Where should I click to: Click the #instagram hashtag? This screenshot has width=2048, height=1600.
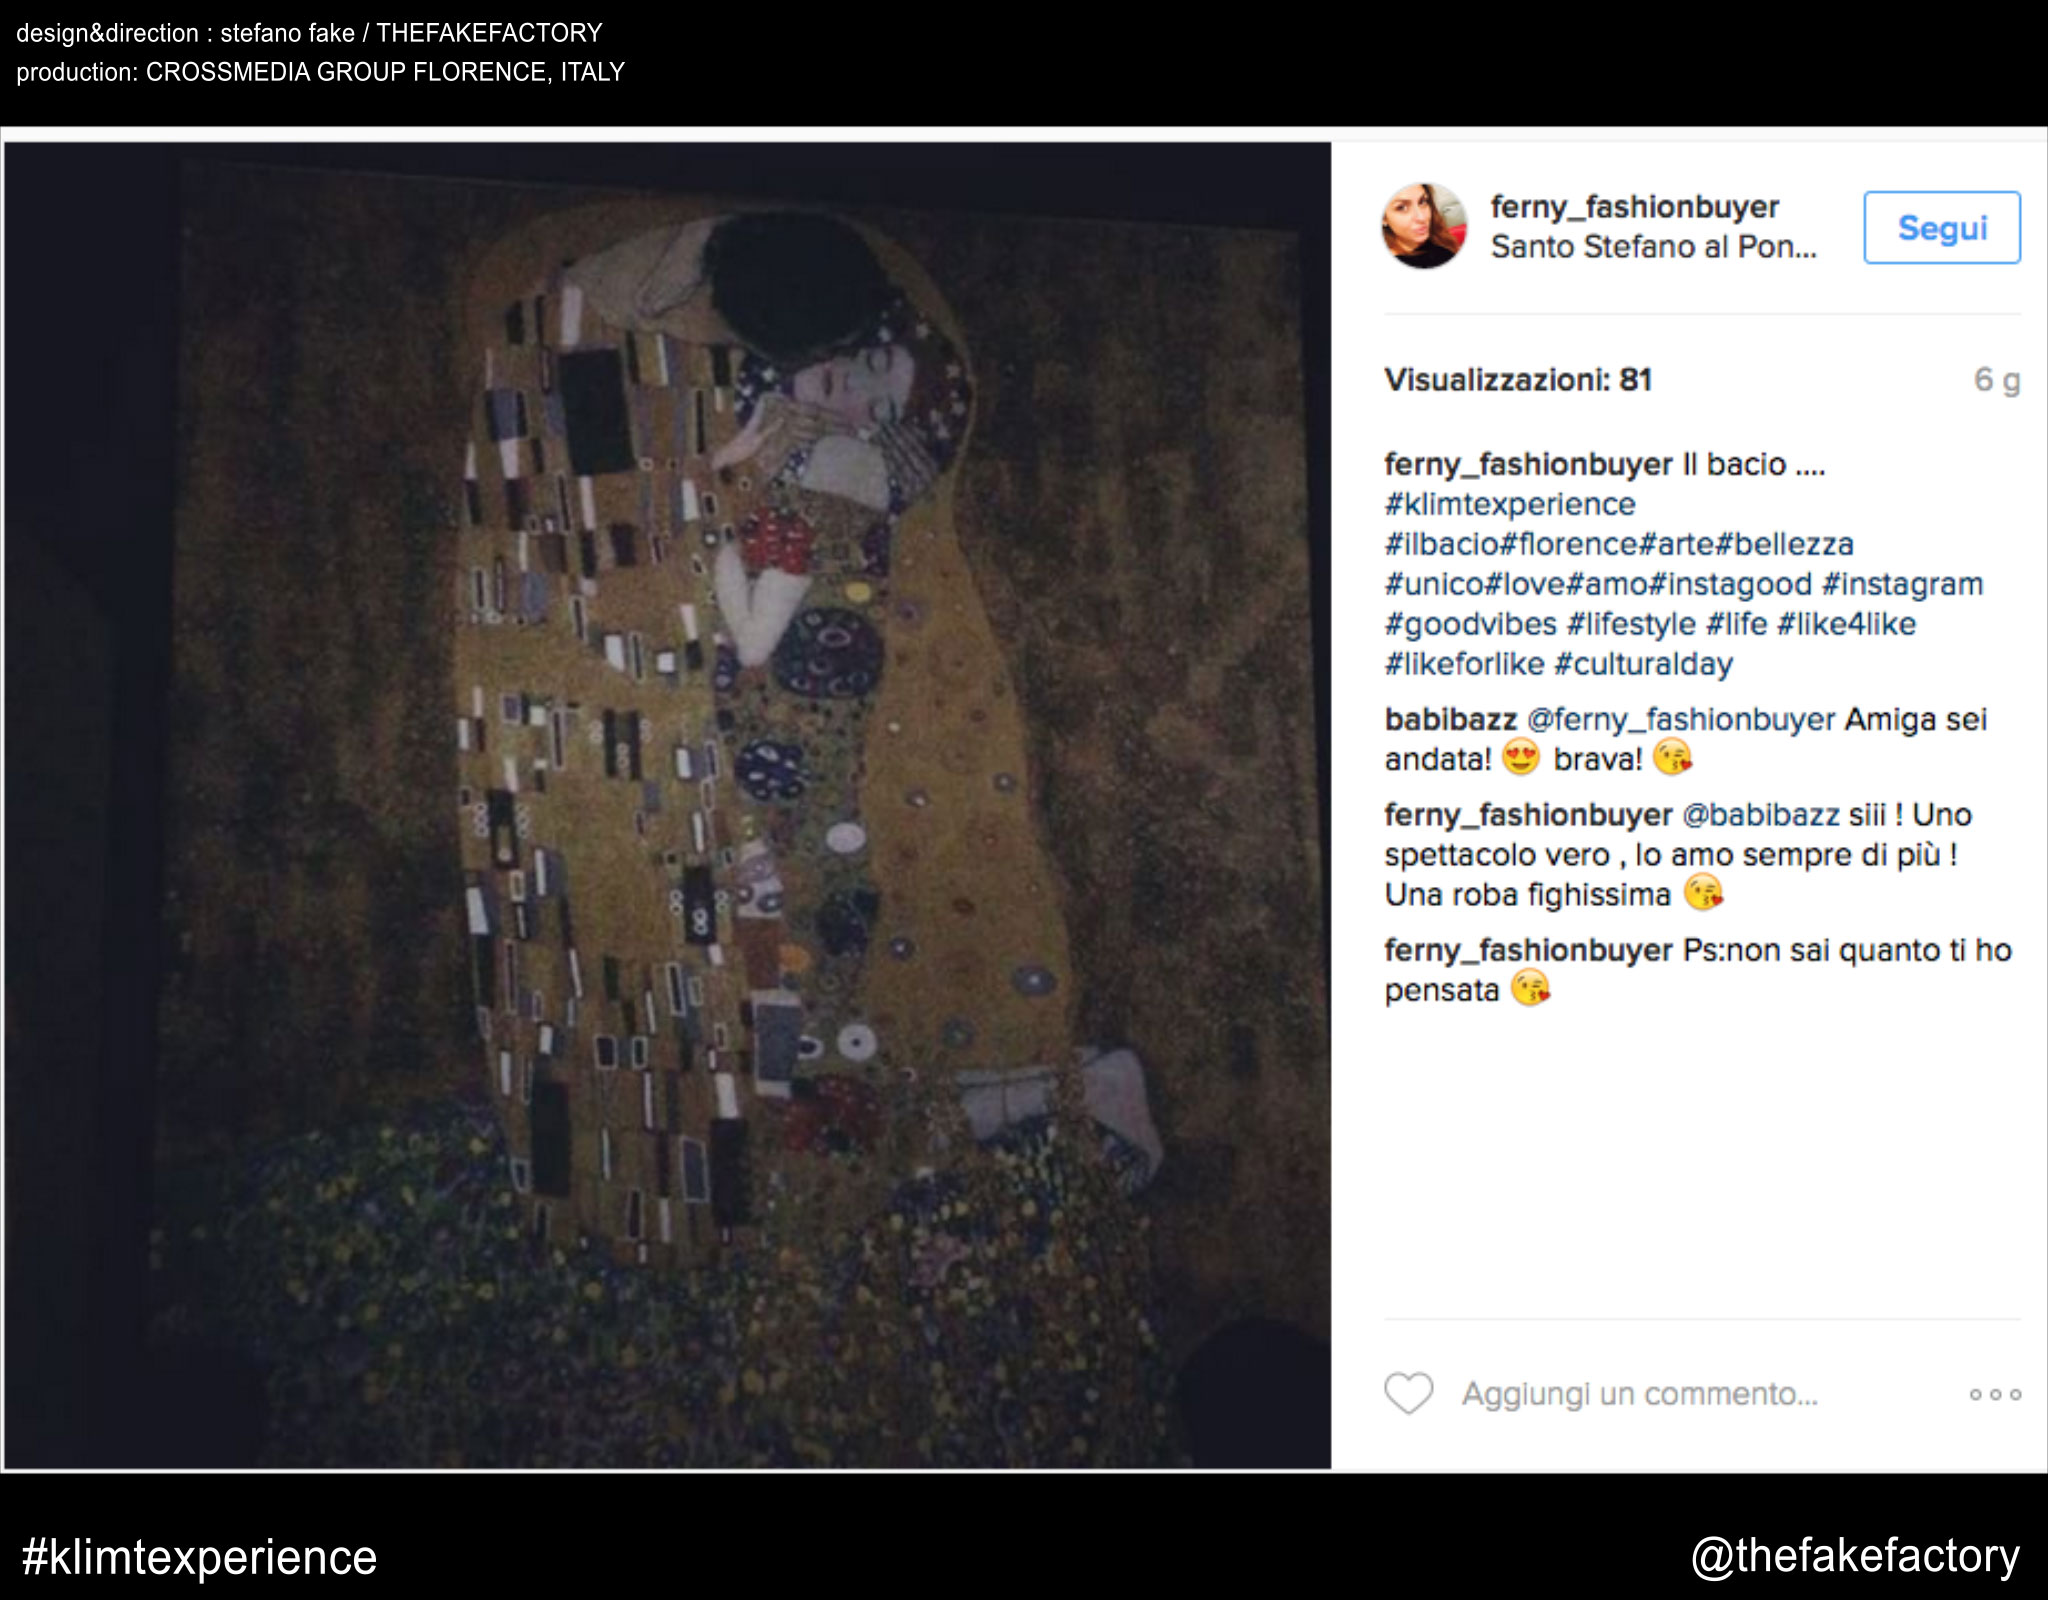click(1902, 584)
